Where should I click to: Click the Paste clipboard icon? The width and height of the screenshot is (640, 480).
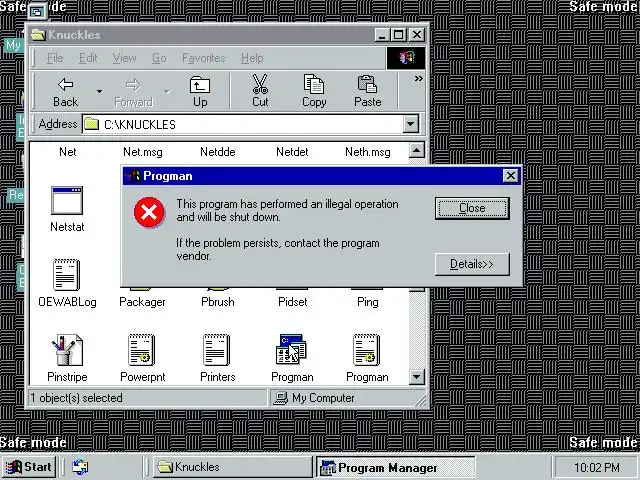(x=367, y=84)
